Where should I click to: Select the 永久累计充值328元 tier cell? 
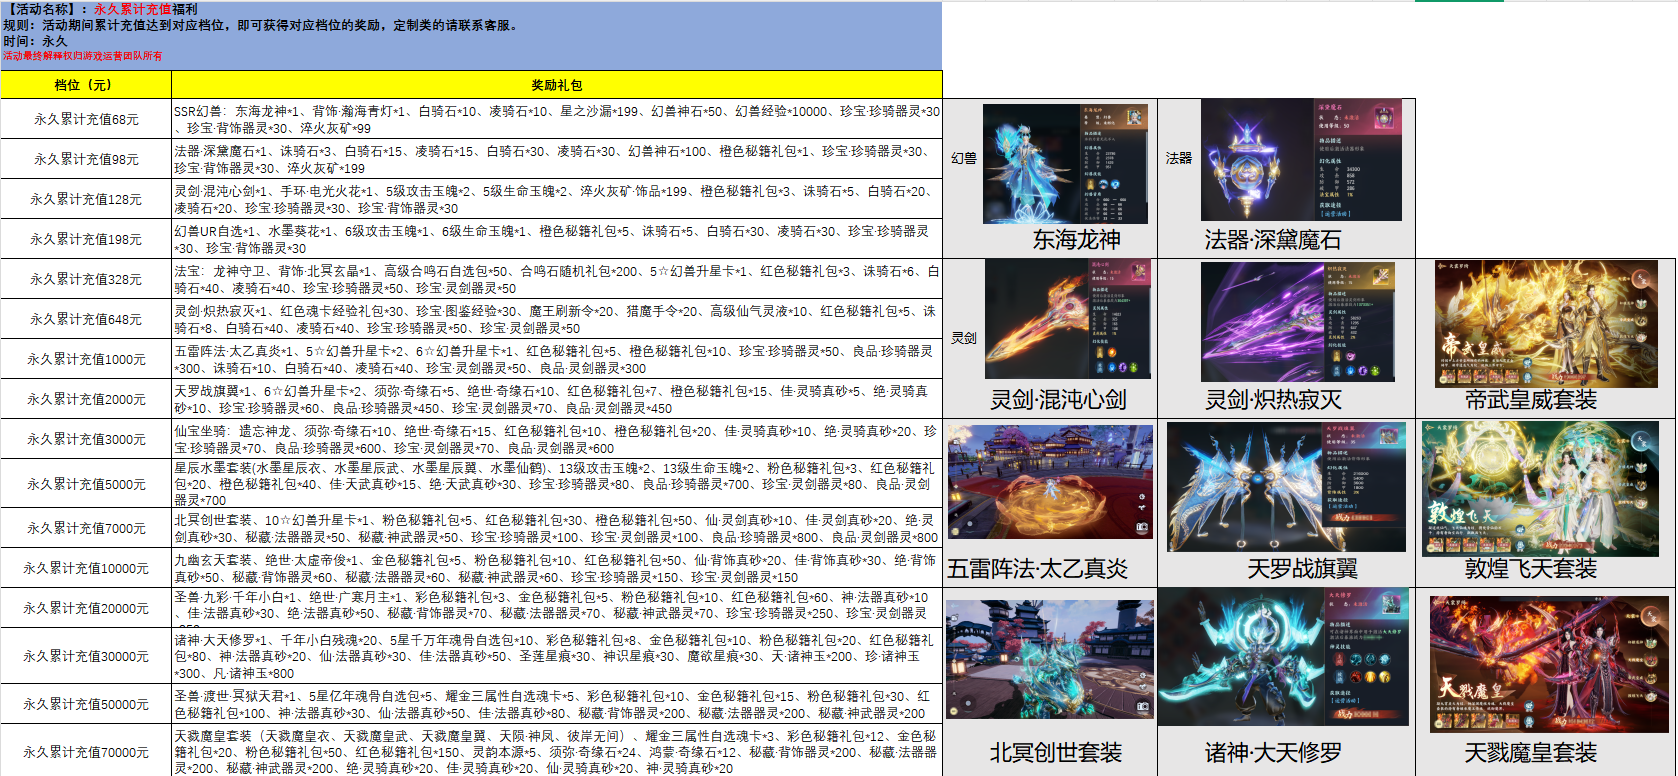click(86, 279)
